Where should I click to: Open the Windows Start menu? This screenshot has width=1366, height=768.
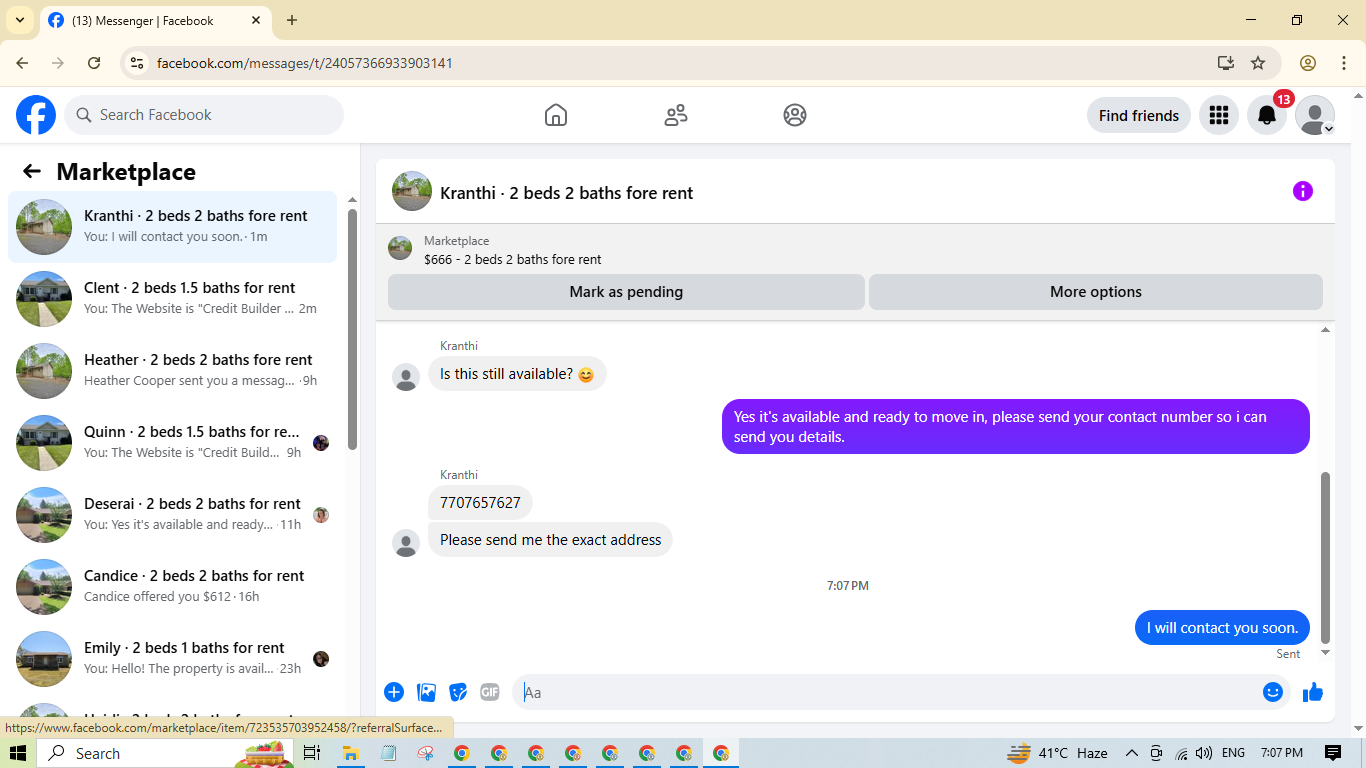[x=18, y=753]
